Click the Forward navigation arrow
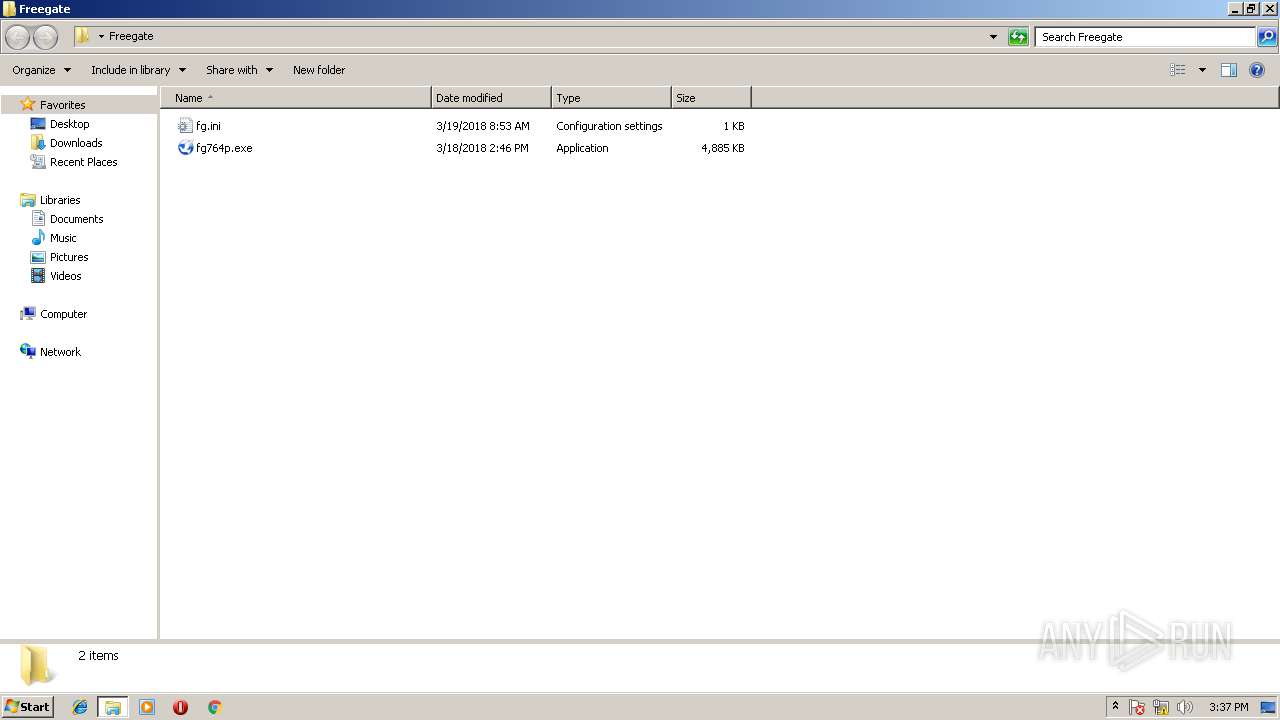Viewport: 1280px width, 720px height. point(46,37)
